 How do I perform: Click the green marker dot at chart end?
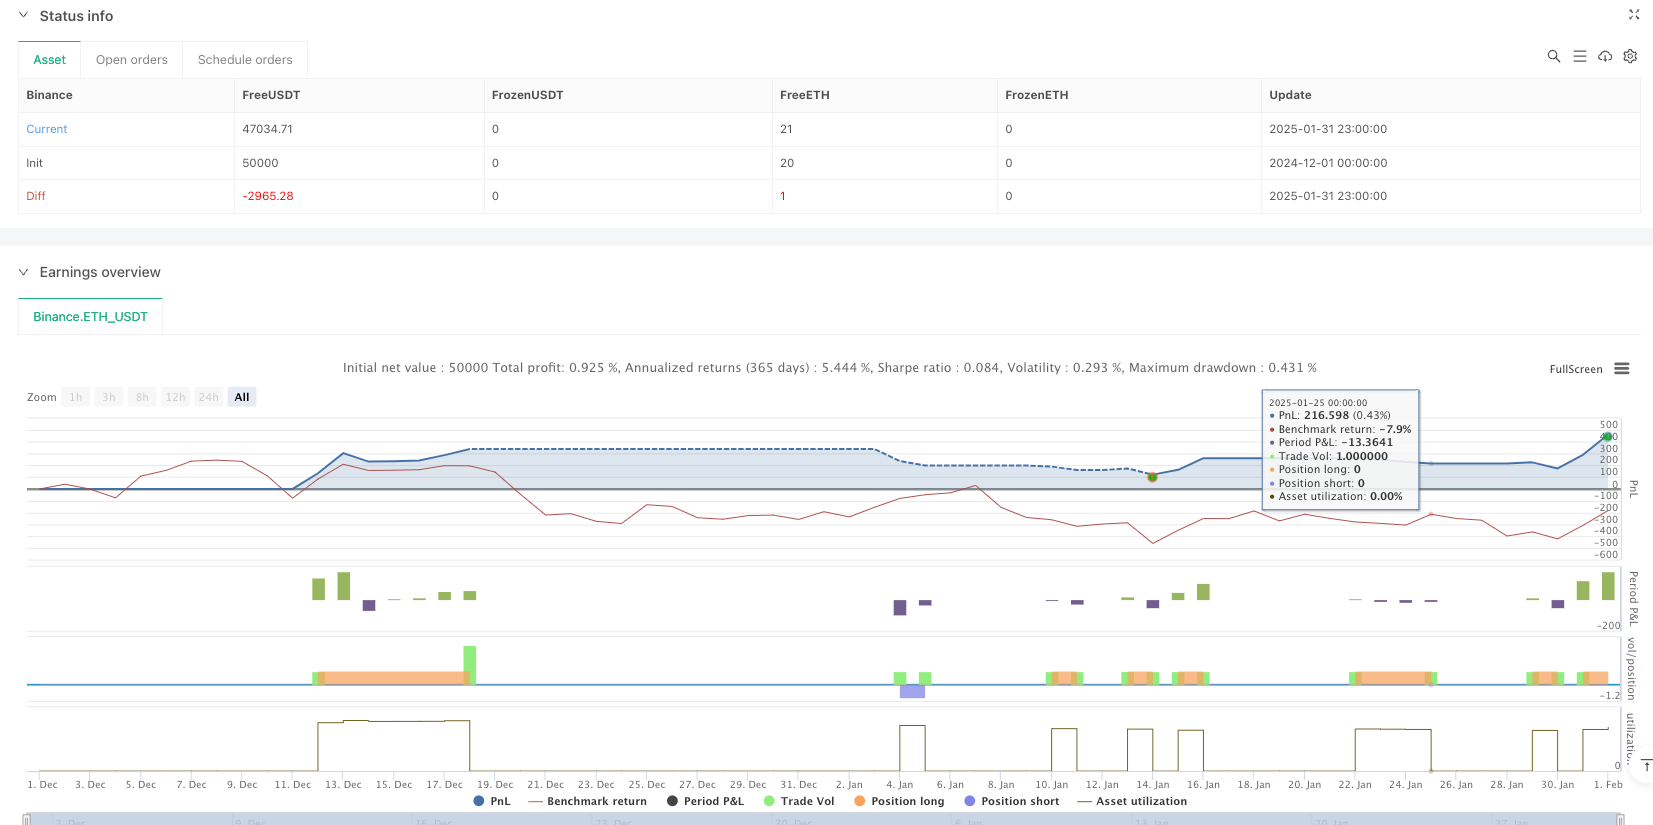pyautogui.click(x=1607, y=437)
